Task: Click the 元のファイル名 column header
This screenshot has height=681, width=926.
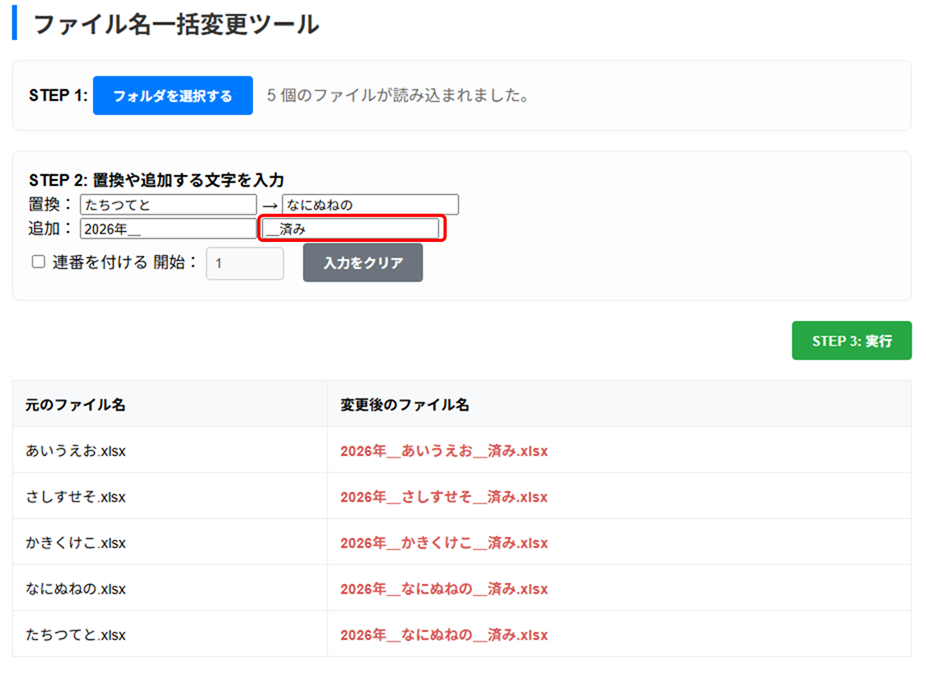Action: [x=76, y=405]
